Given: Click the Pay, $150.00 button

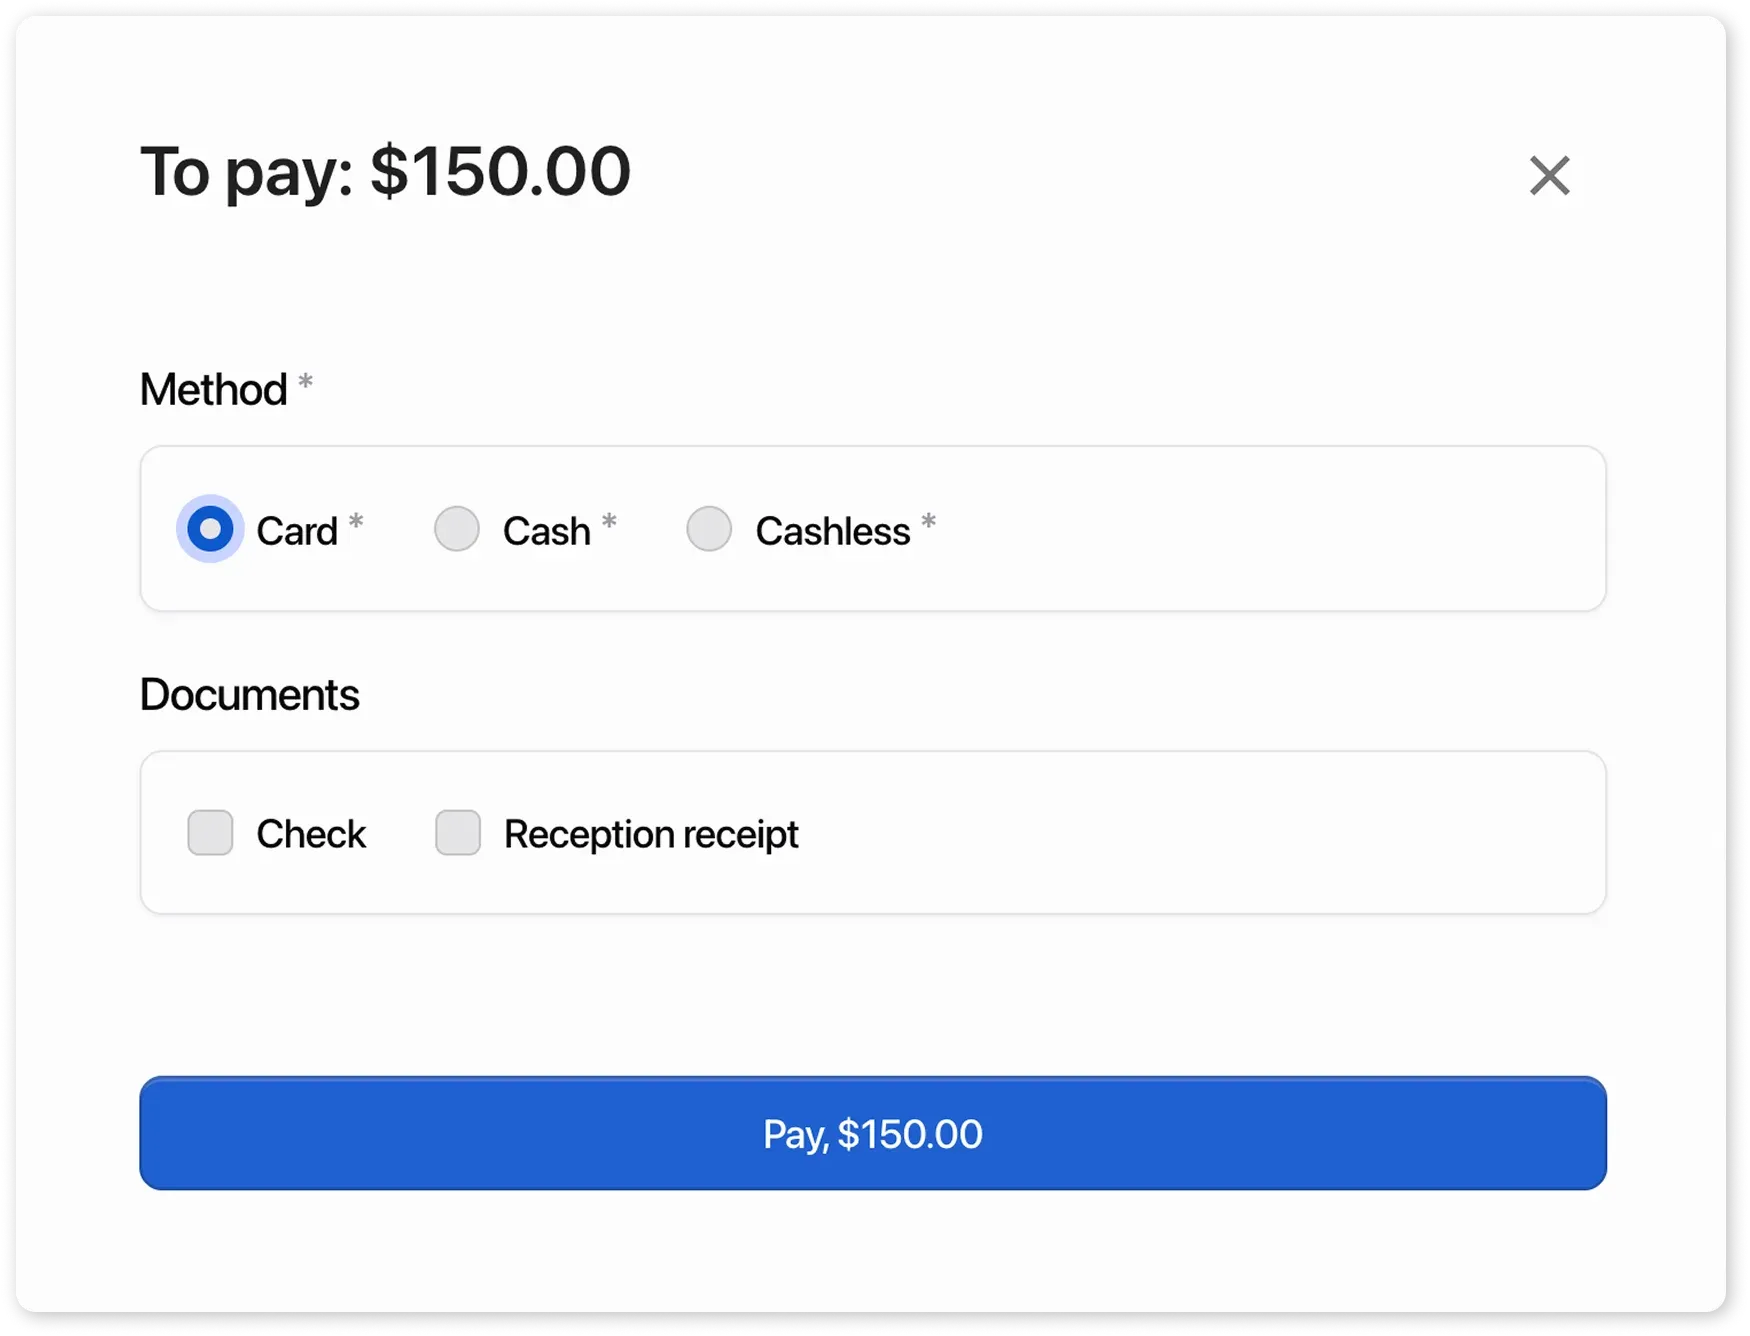Looking at the screenshot, I should [x=873, y=1134].
